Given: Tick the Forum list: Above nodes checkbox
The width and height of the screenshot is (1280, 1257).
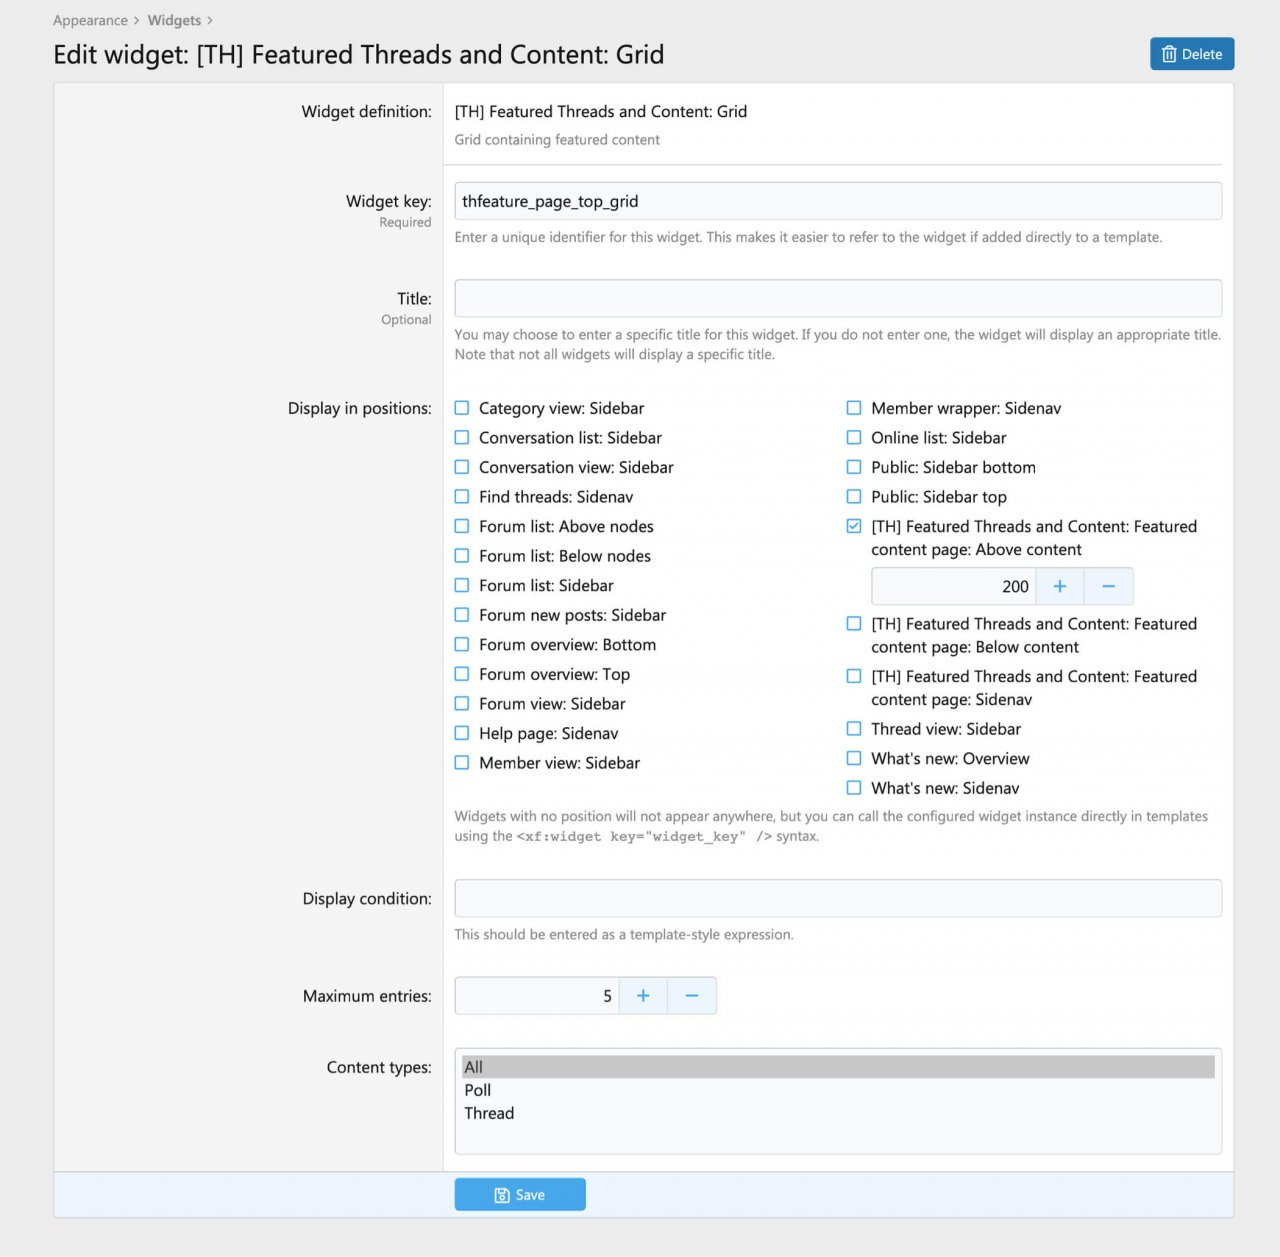Looking at the screenshot, I should point(462,526).
